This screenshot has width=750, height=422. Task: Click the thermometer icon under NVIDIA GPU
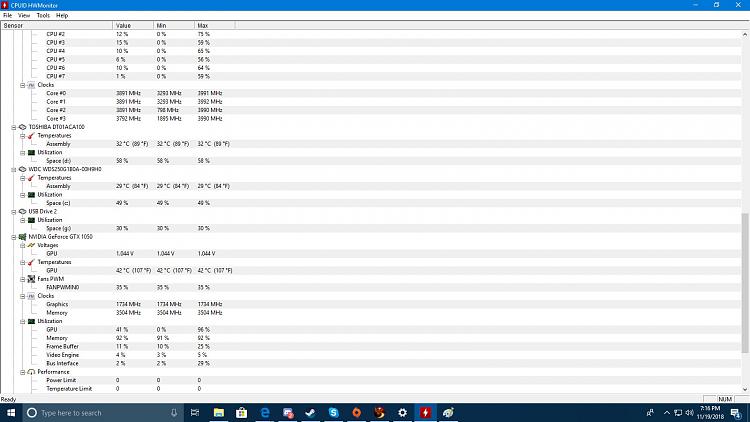tap(31, 262)
